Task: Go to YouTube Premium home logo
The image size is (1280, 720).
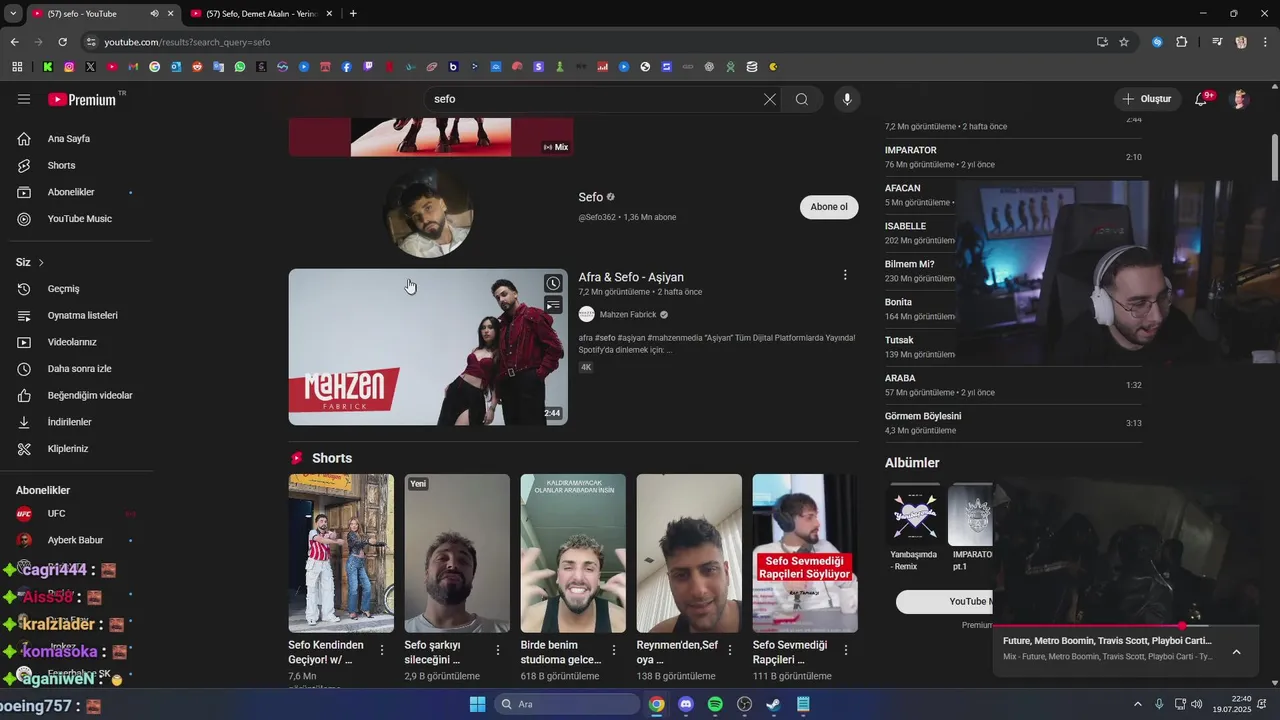Action: tap(82, 99)
